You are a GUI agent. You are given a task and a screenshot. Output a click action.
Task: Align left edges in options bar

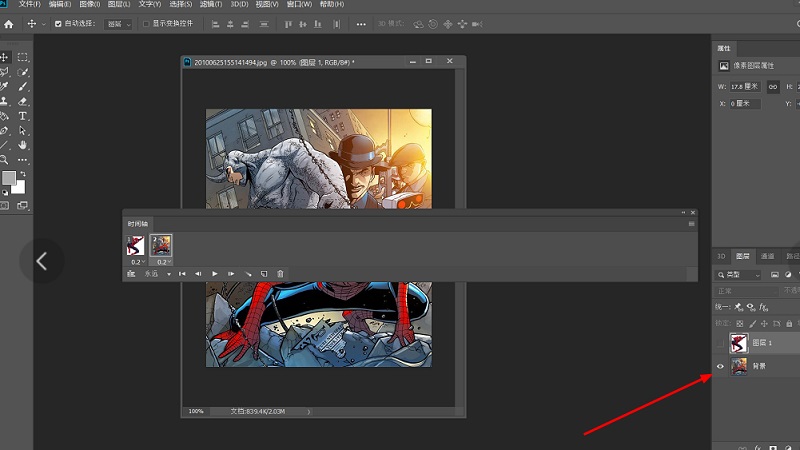(x=215, y=24)
